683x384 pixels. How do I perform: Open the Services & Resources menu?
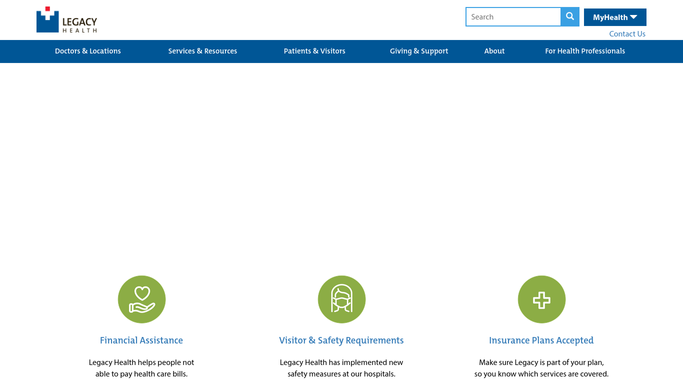203,51
